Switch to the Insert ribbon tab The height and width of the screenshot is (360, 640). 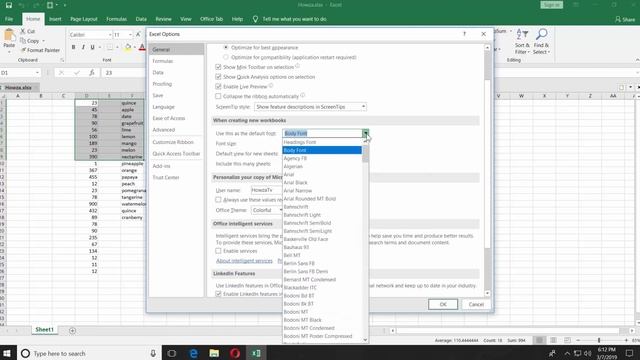55,19
